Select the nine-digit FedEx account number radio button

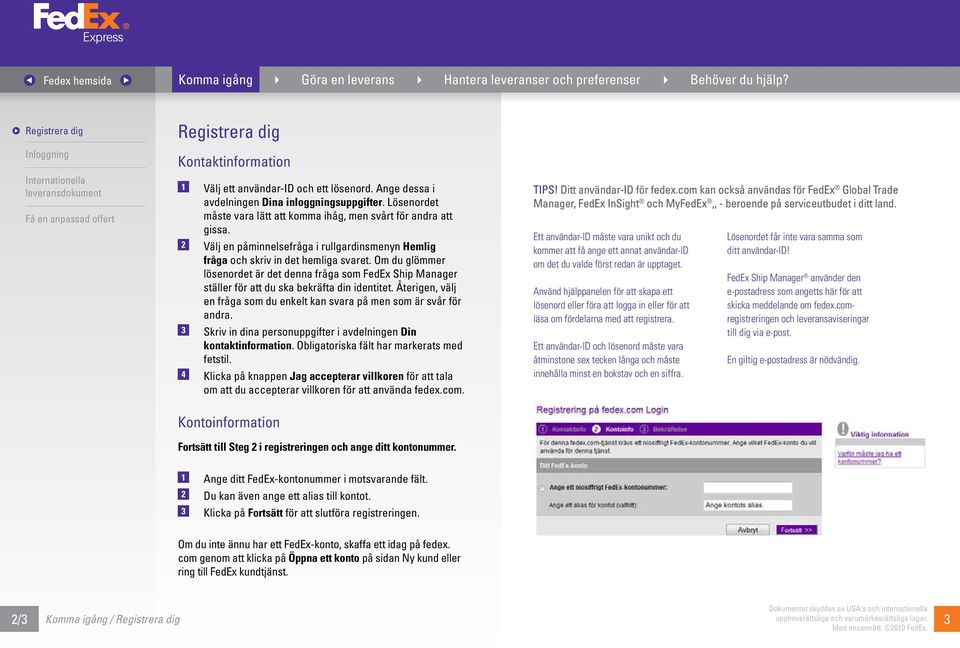[x=542, y=488]
